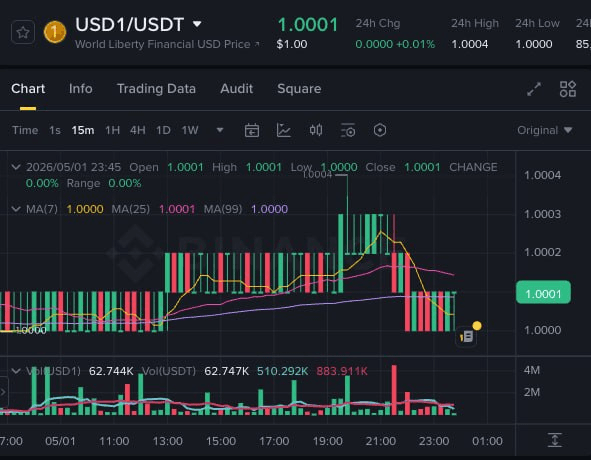Open chart layout grid icon
Screen dimensions: 591x460
click(568, 89)
